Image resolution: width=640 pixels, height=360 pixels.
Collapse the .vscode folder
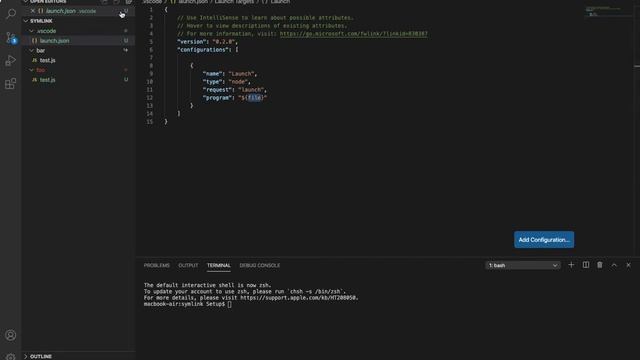click(x=31, y=31)
